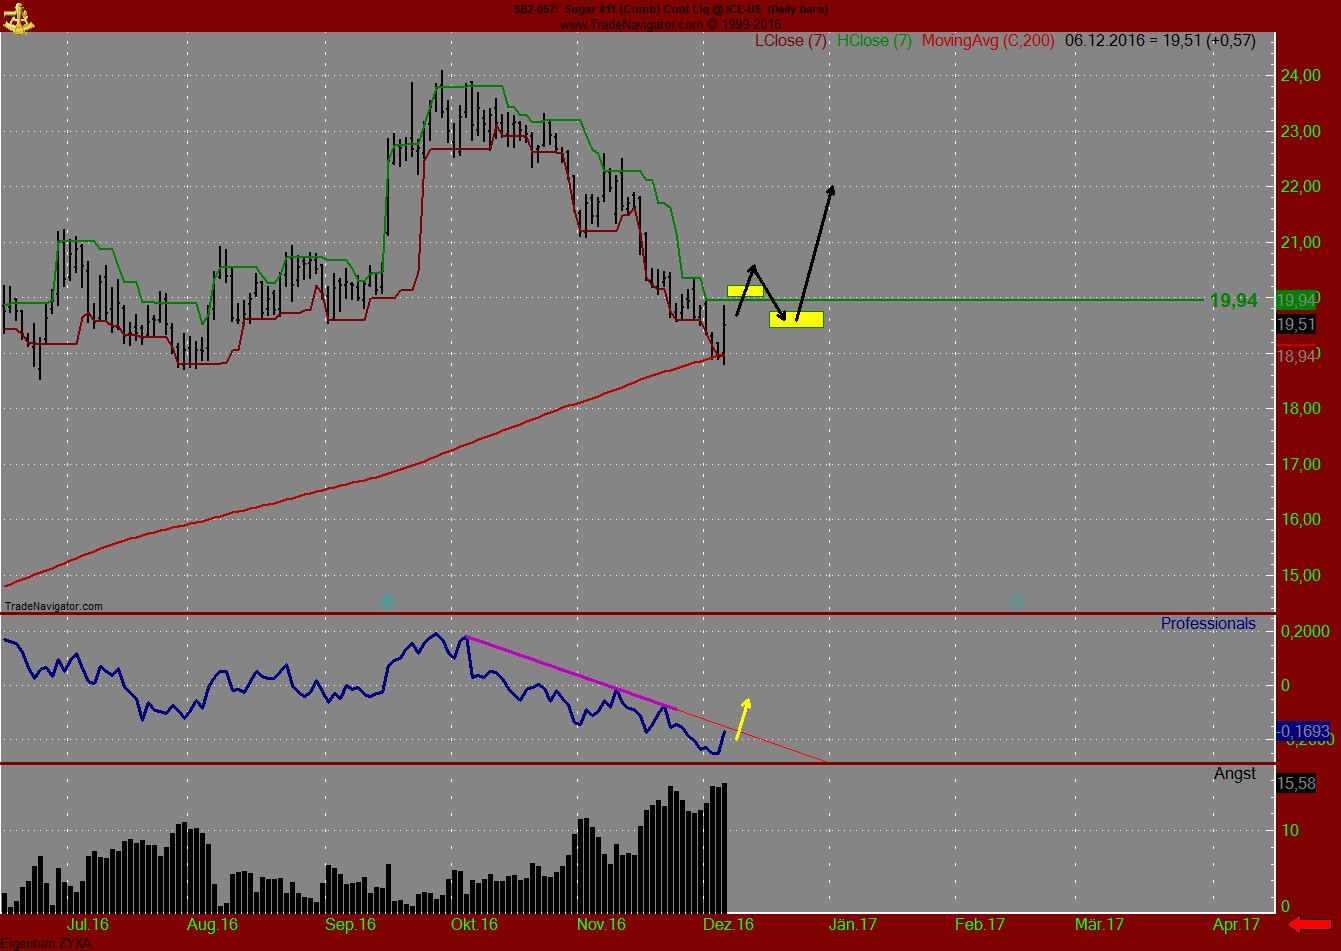Click the golden sextant logo top-left
This screenshot has width=1341, height=951.
[x=20, y=16]
